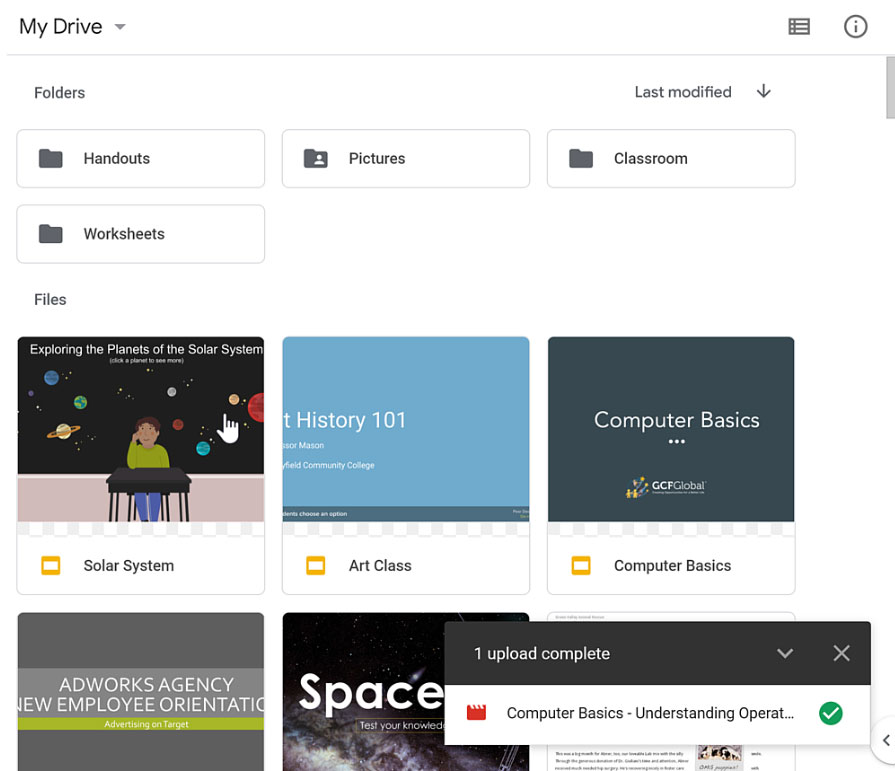Open the Pictures shared folder
Screen dimensions: 895x771
(x=405, y=158)
